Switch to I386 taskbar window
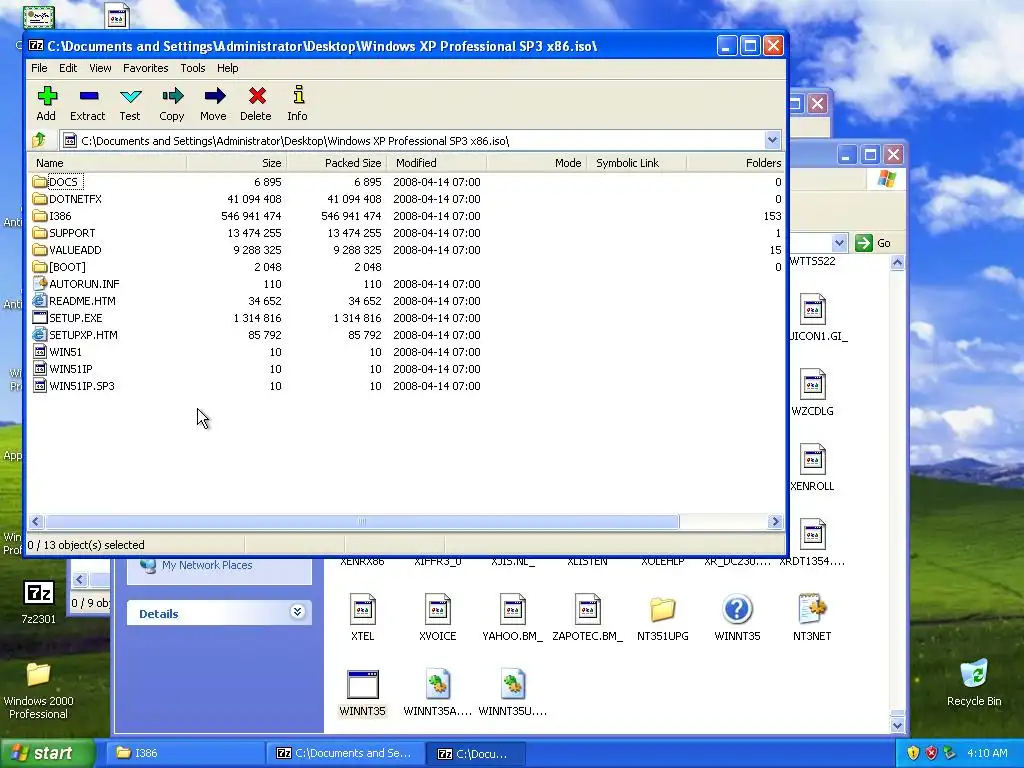The width and height of the screenshot is (1024, 768). pyautogui.click(x=185, y=753)
